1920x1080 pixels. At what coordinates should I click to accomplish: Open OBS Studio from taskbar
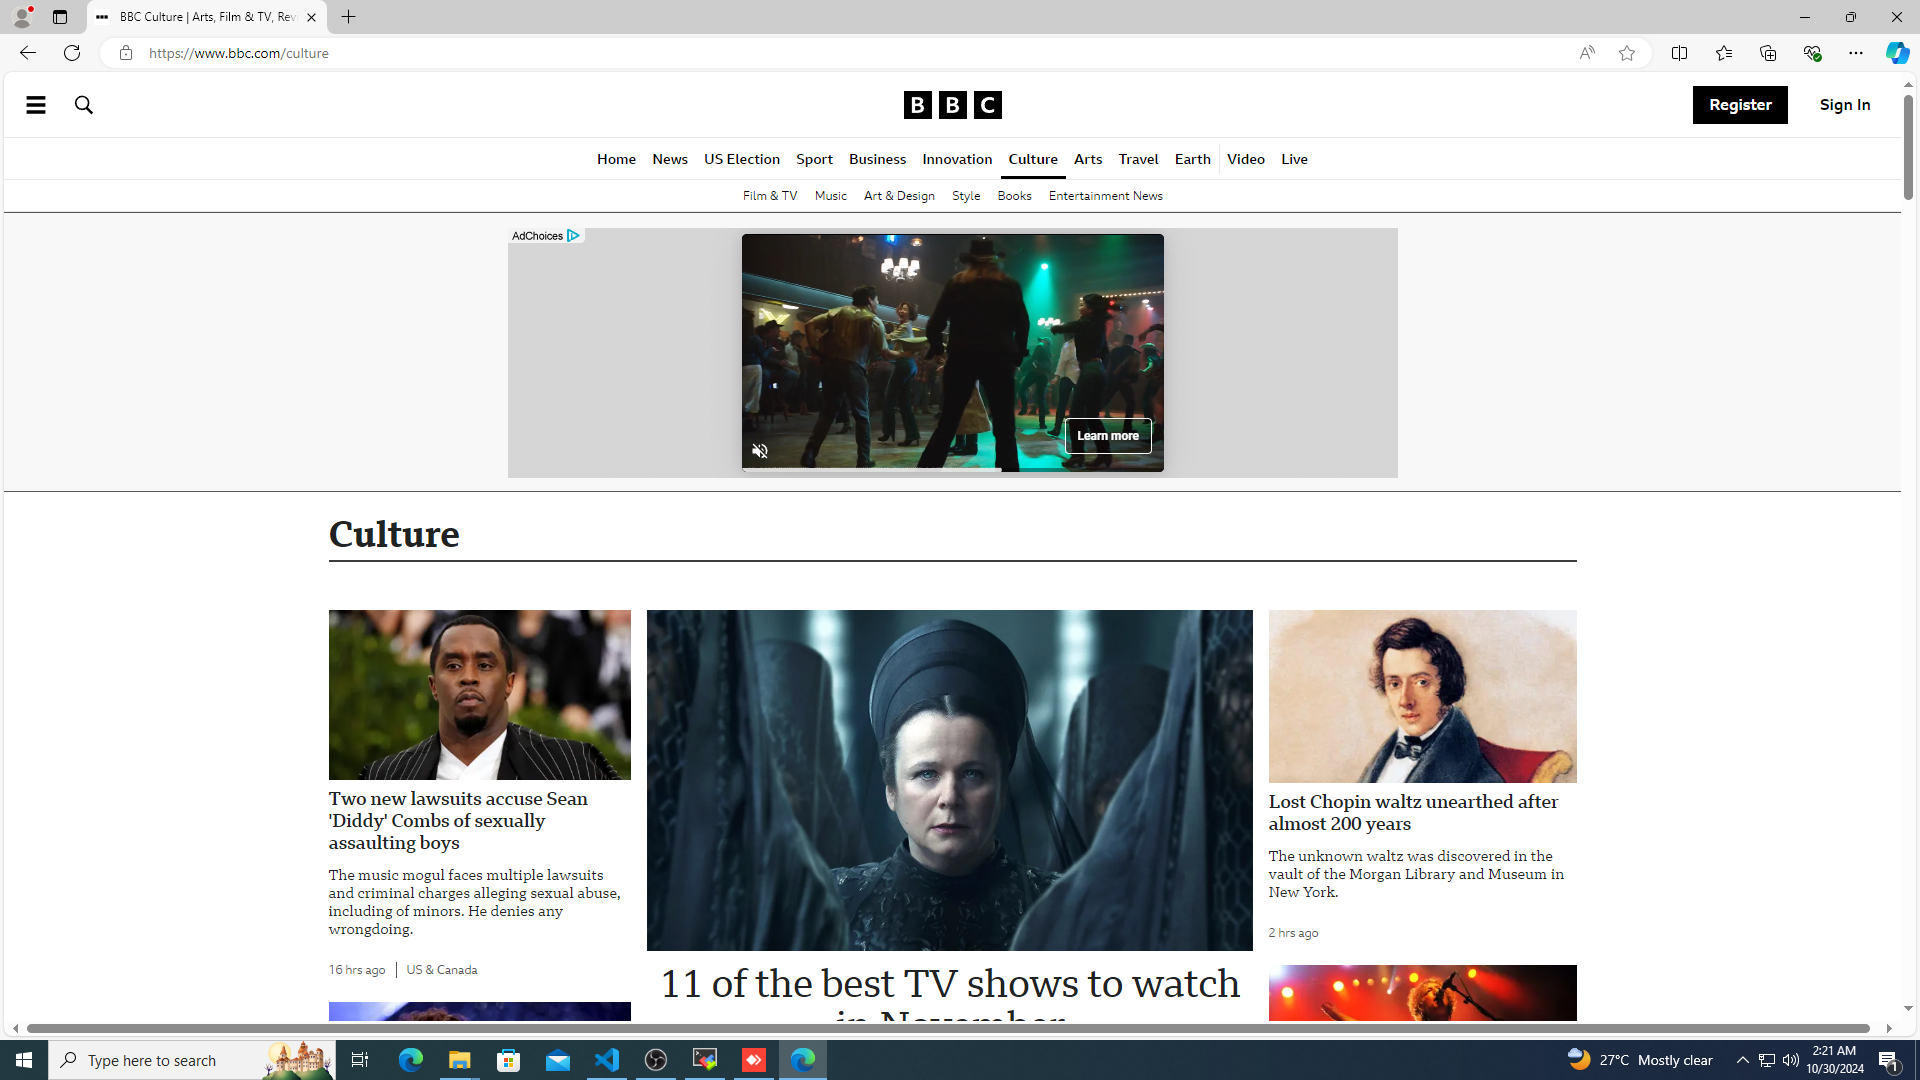[656, 1060]
